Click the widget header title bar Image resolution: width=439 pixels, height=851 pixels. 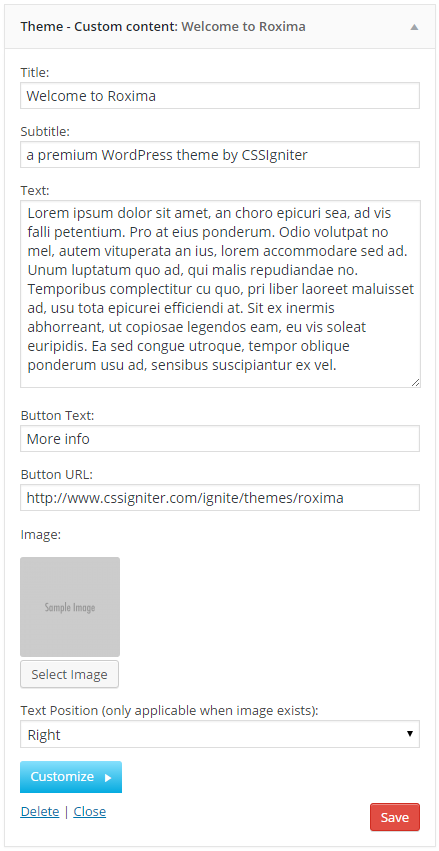[x=220, y=27]
